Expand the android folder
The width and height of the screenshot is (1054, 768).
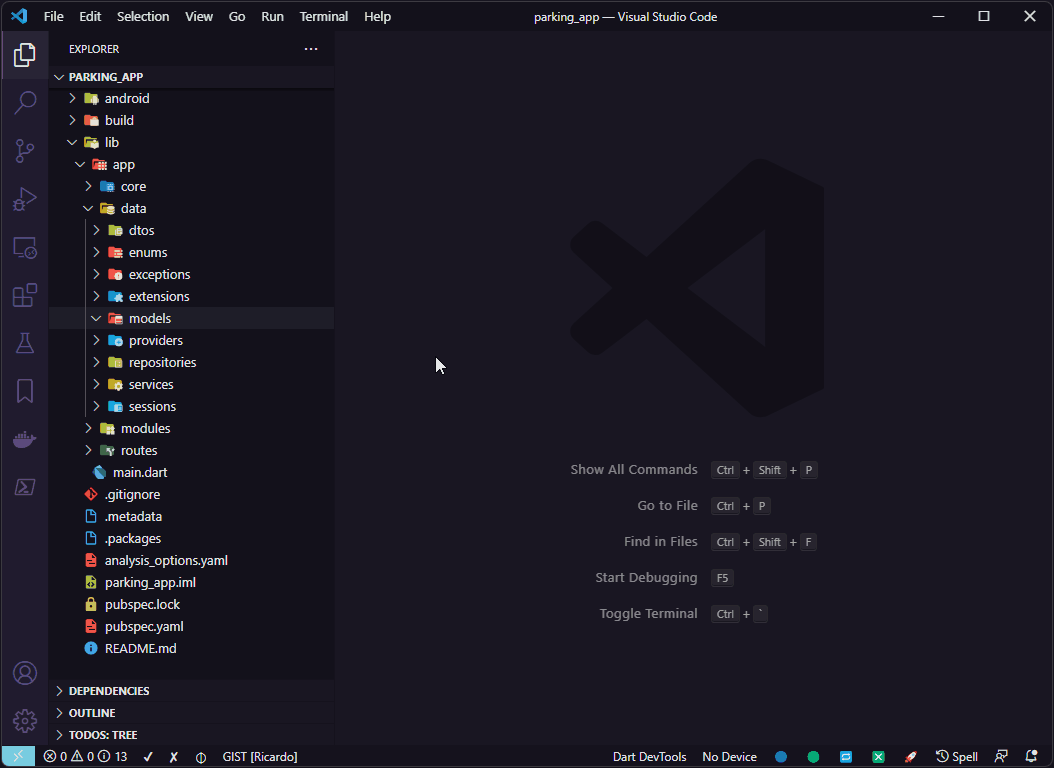click(x=73, y=98)
